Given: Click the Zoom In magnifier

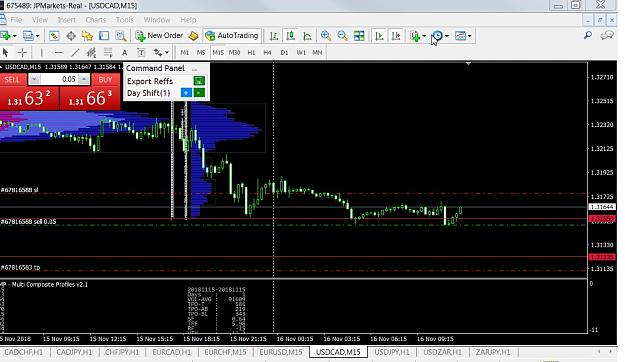Looking at the screenshot, I should (326, 36).
